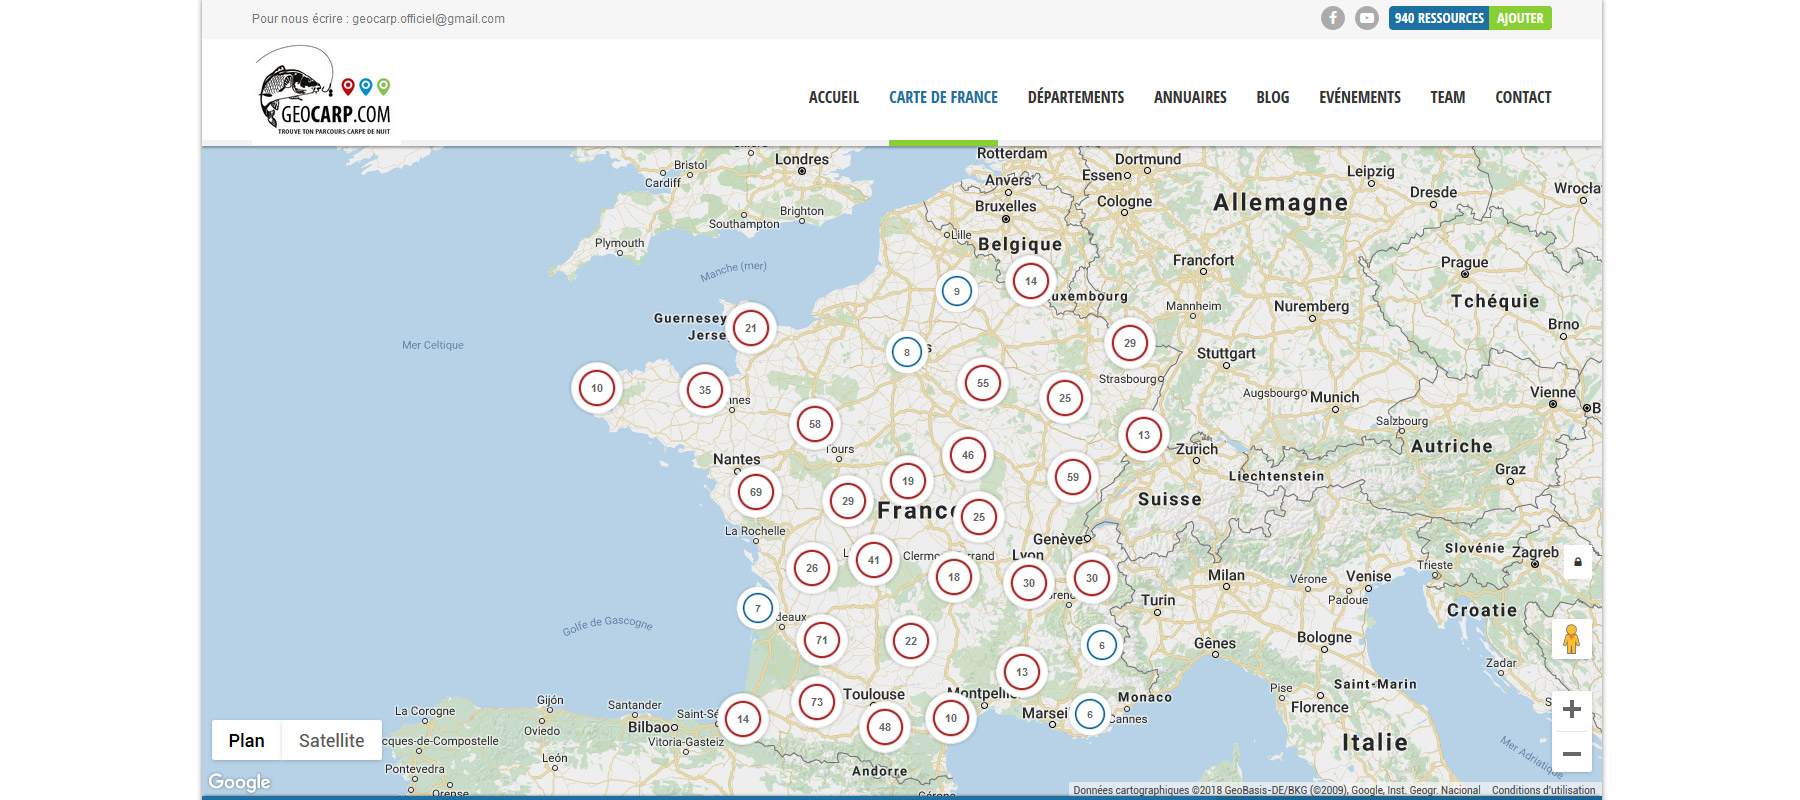Open the Facebook page icon
The height and width of the screenshot is (800, 1800).
pyautogui.click(x=1333, y=18)
